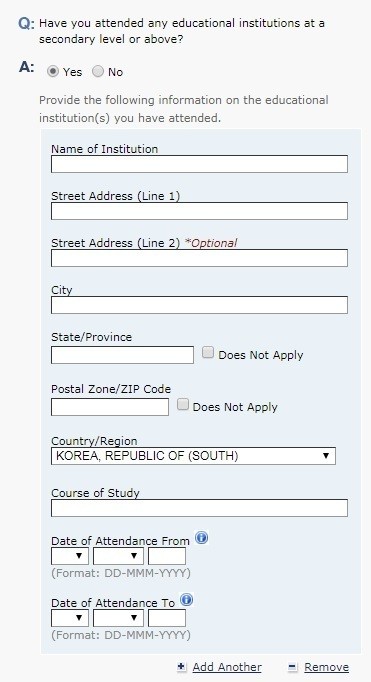Open the month dropdown for Attendance From
Image resolution: width=371 pixels, height=682 pixels.
point(118,556)
